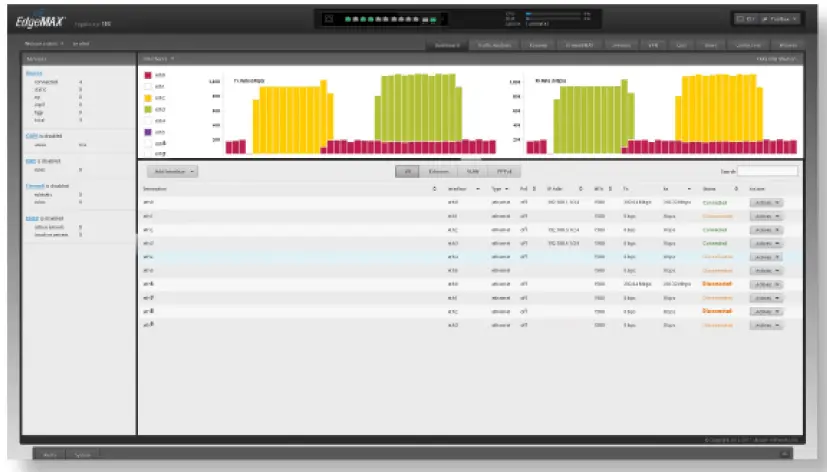Image resolution: width=827 pixels, height=472 pixels.
Task: Open the Add Interface dropdown
Action: coord(172,171)
